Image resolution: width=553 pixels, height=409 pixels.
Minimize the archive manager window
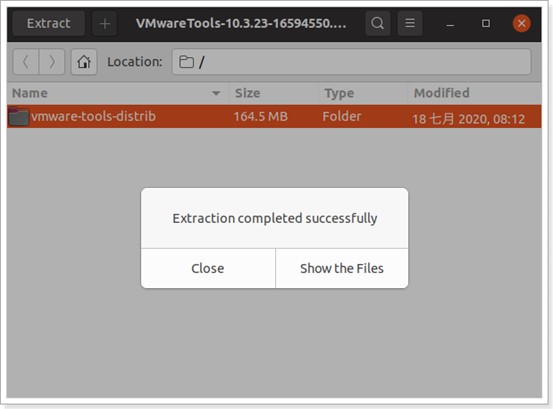tap(450, 24)
